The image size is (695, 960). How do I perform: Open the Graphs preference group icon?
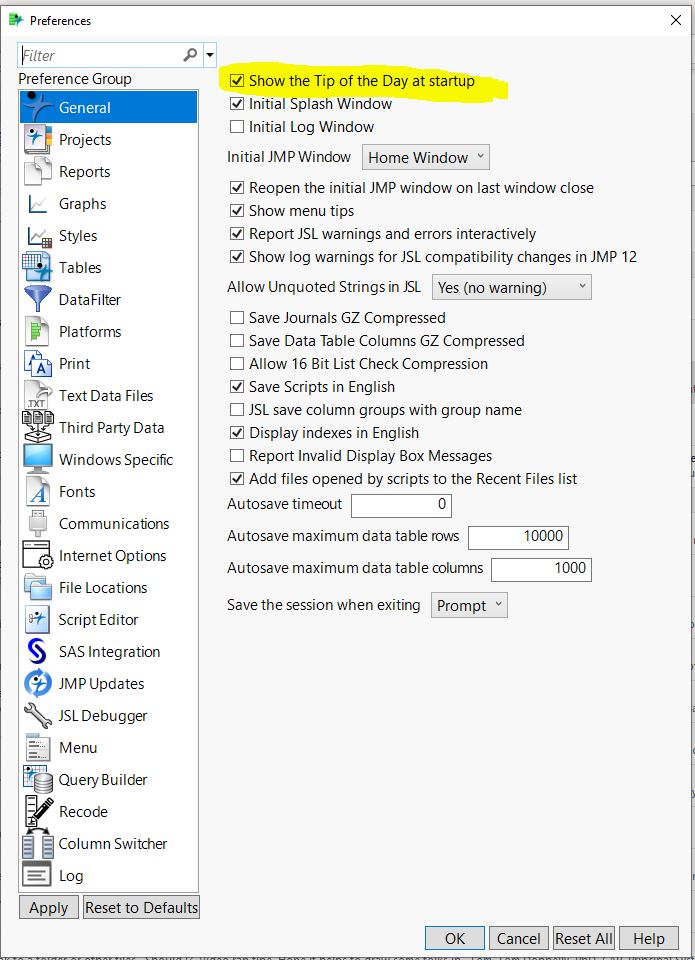click(x=38, y=204)
